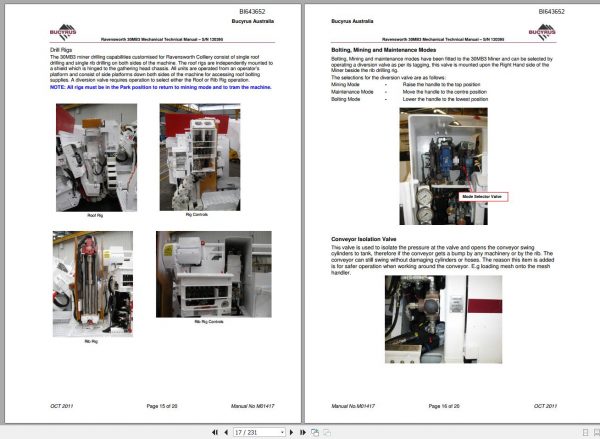The width and height of the screenshot is (600, 439).
Task: Click the Maintenance Mode row text
Action: coord(409,92)
